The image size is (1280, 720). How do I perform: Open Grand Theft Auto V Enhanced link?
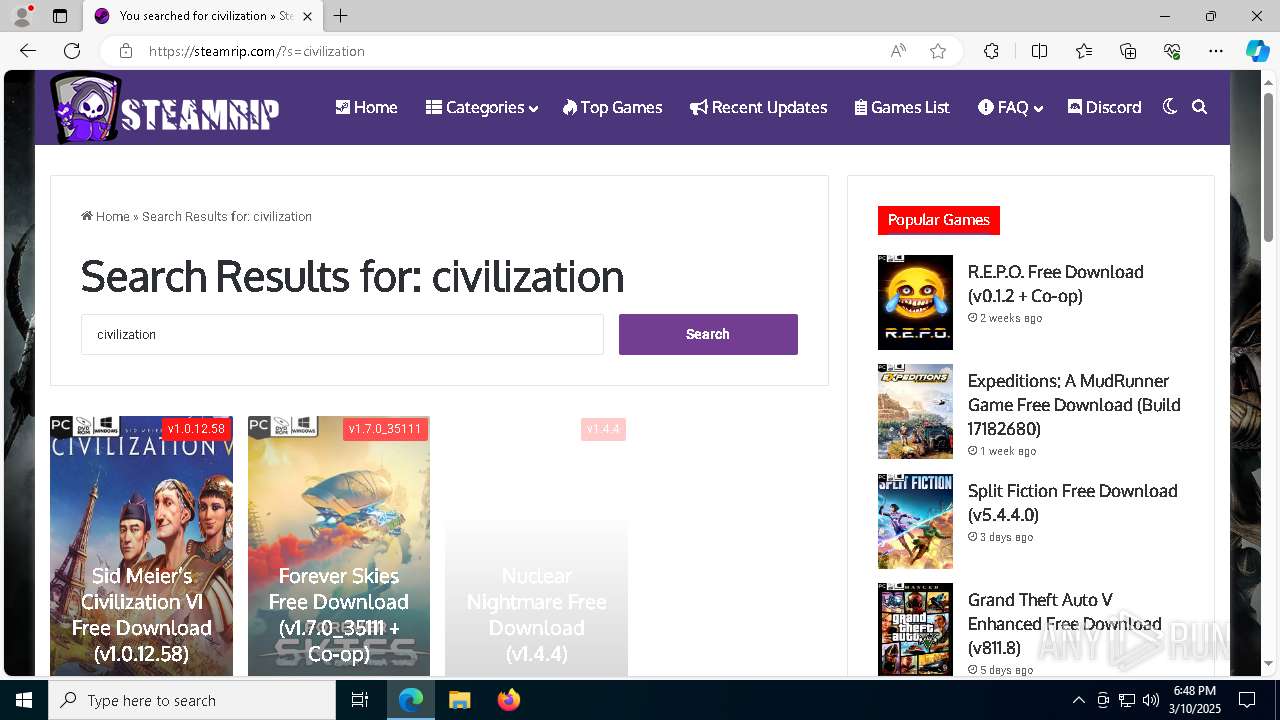(1064, 624)
